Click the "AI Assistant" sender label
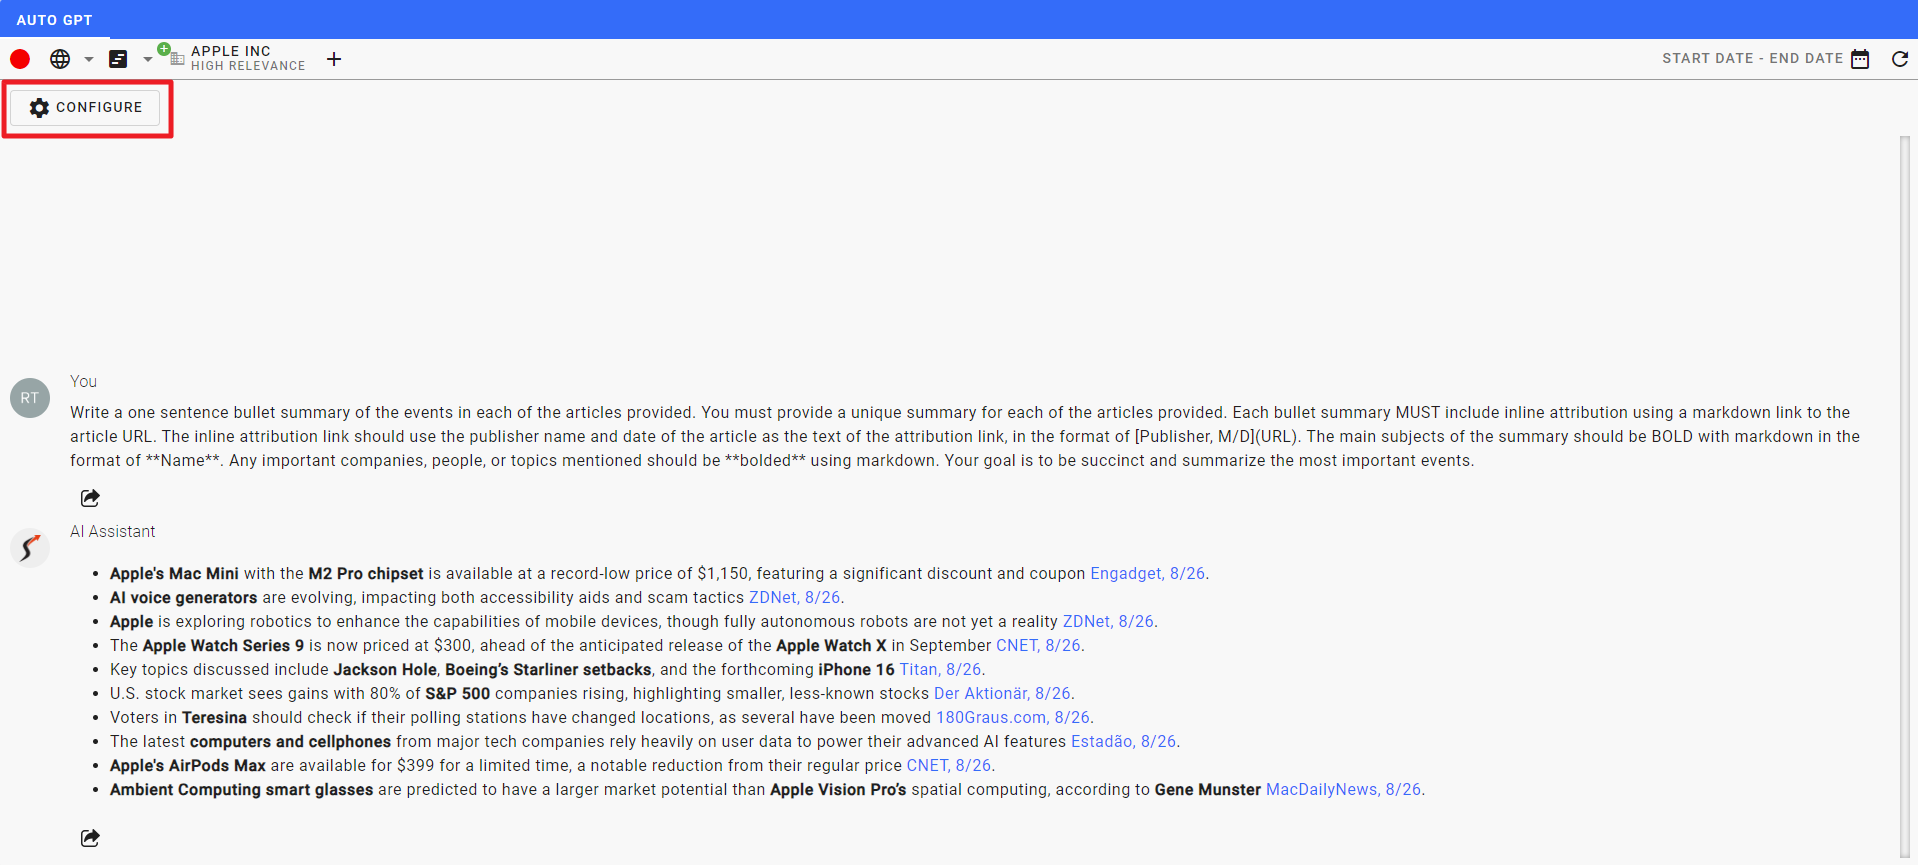The width and height of the screenshot is (1918, 865). (113, 531)
